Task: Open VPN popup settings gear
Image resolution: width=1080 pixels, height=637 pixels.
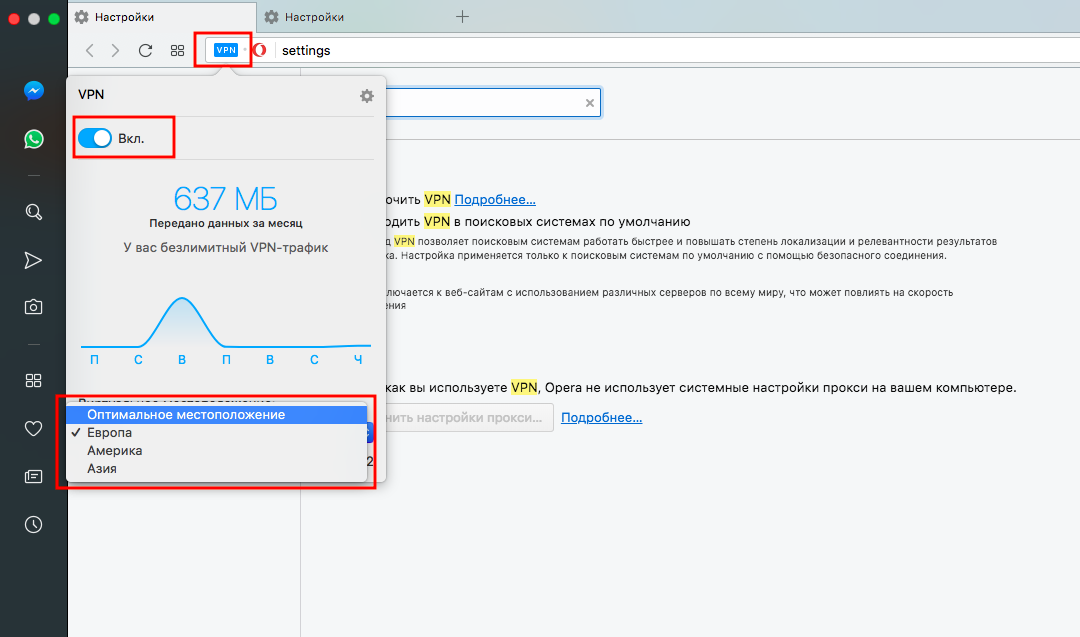Action: 367,96
